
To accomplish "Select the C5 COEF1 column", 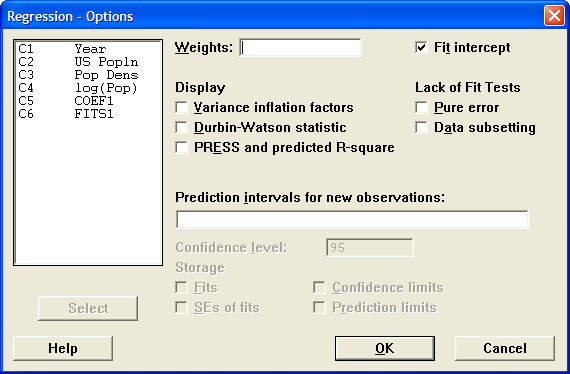I will coord(88,101).
